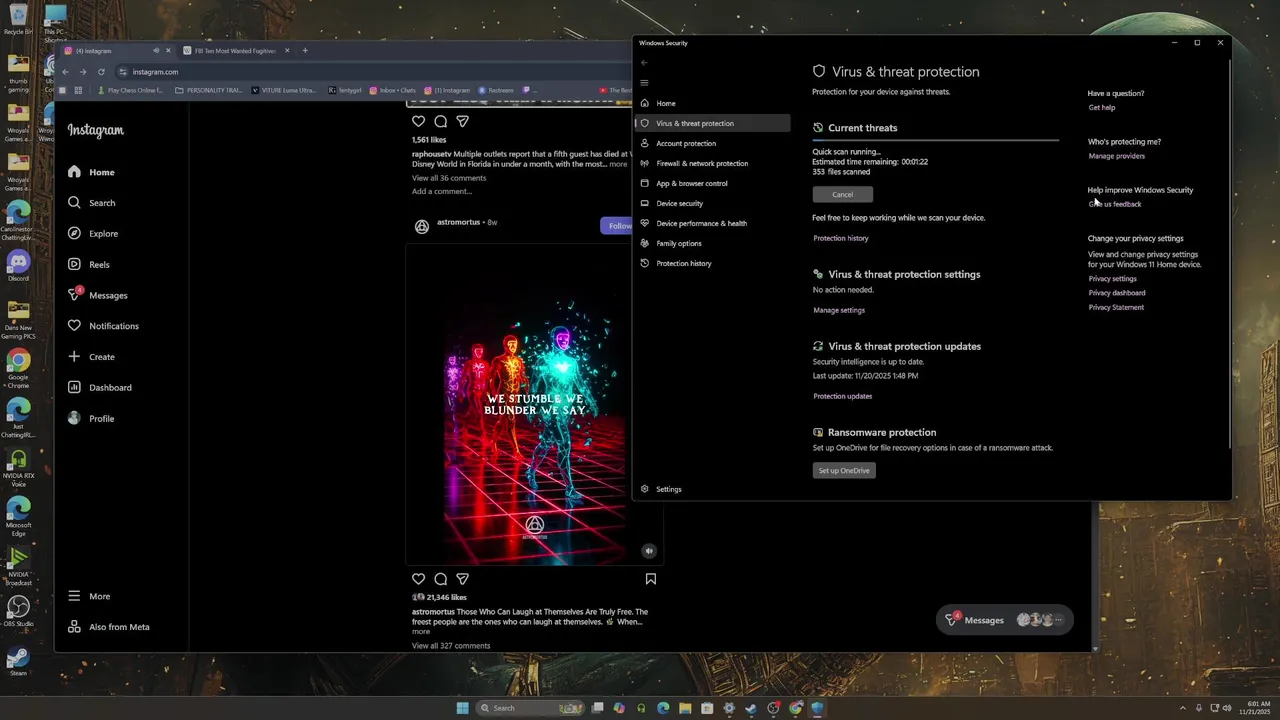Switch to FBI Ten Most Wanted Fugitives tab
This screenshot has height=720, width=1280.
click(x=235, y=50)
